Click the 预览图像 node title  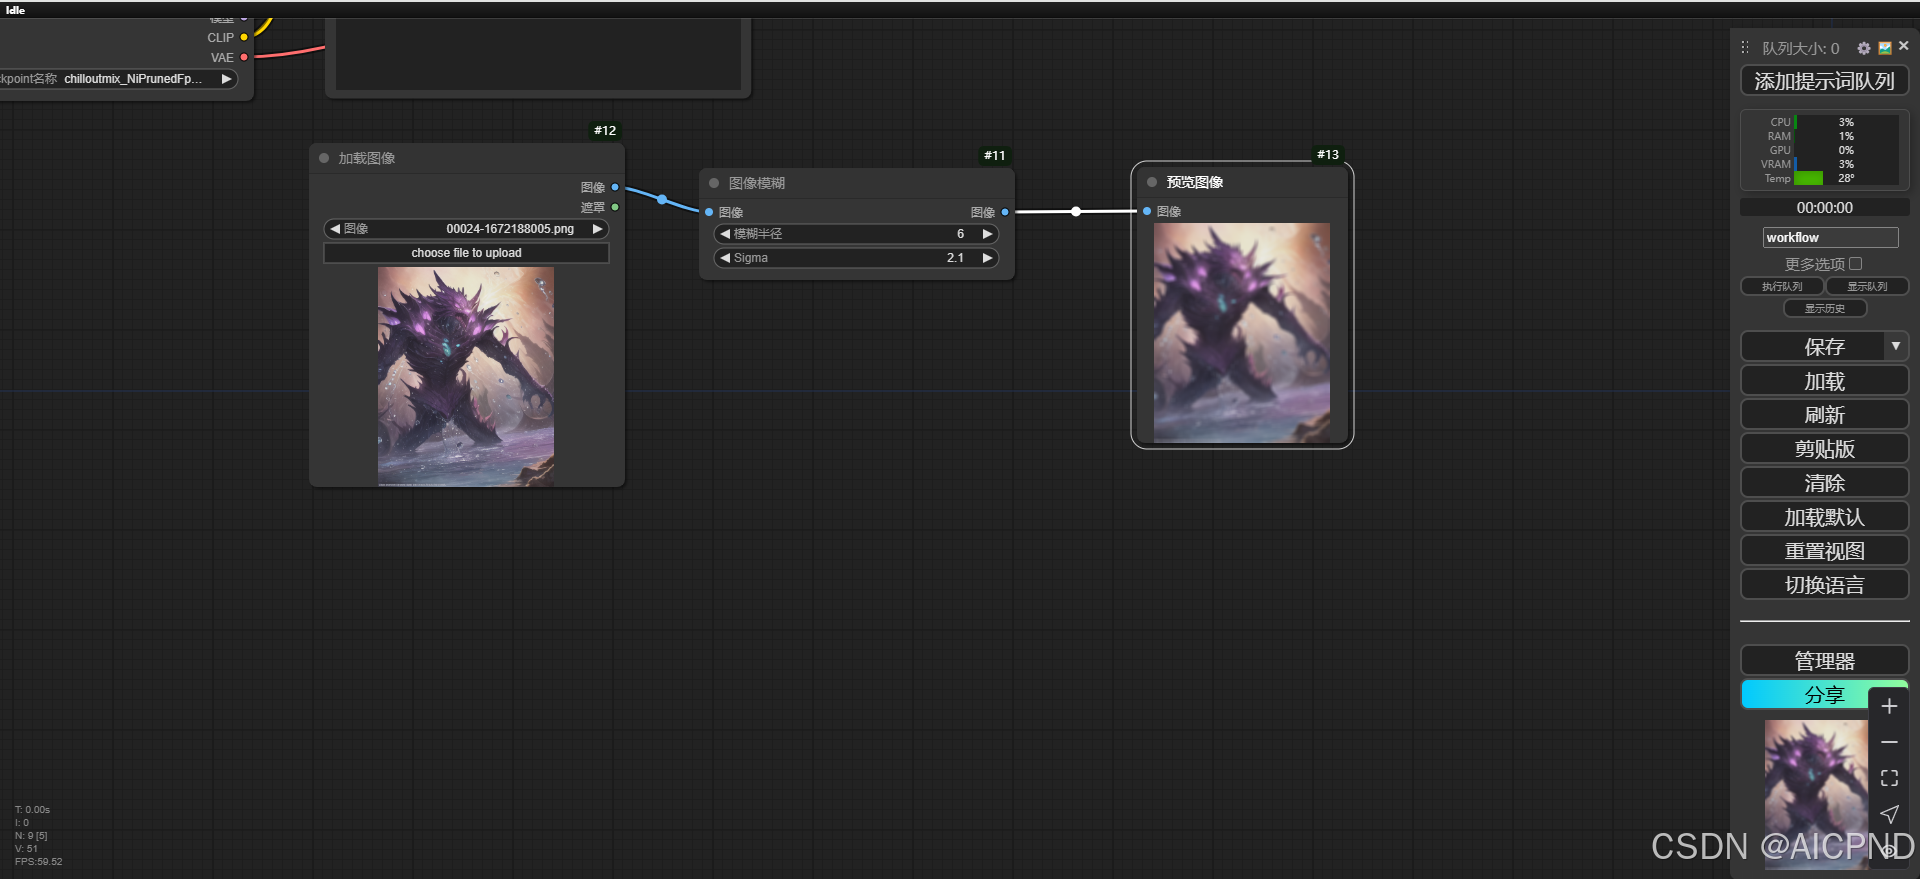point(1195,182)
